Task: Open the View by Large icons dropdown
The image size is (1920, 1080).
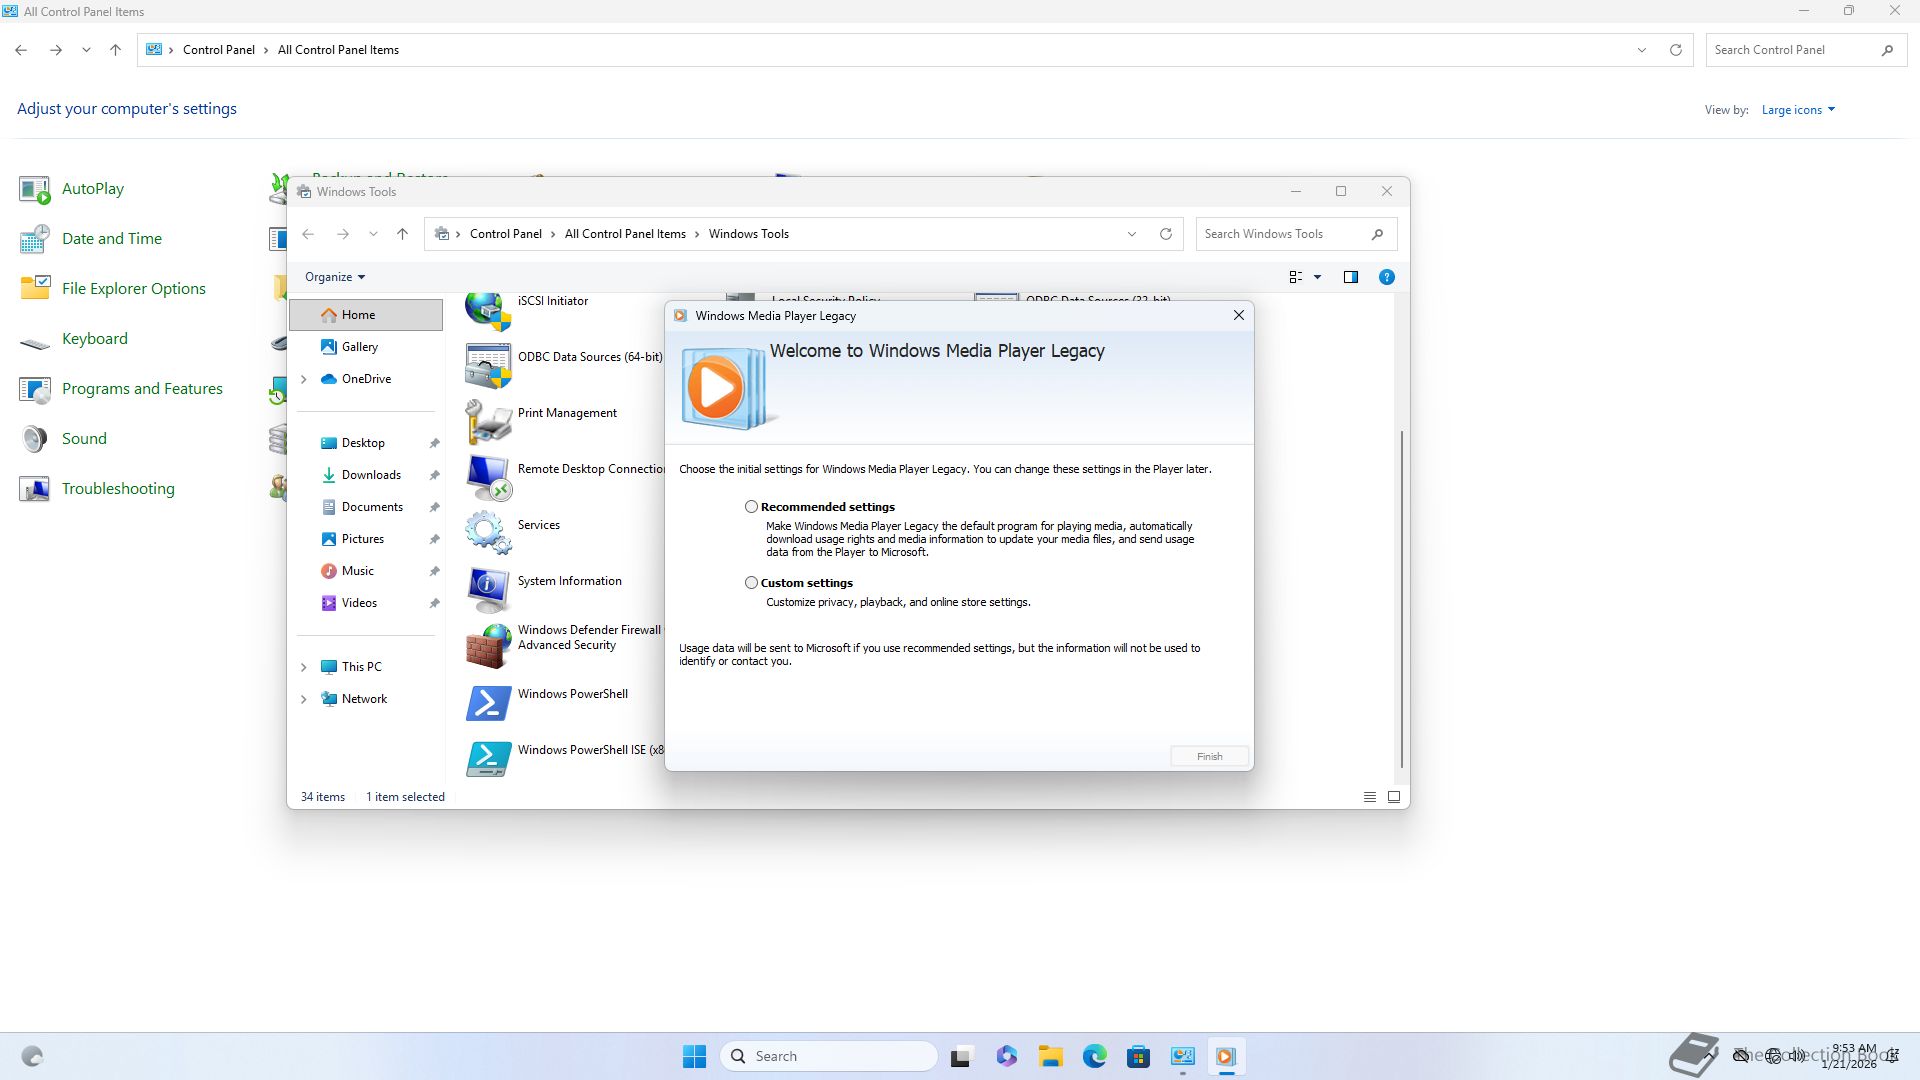Action: (x=1798, y=110)
